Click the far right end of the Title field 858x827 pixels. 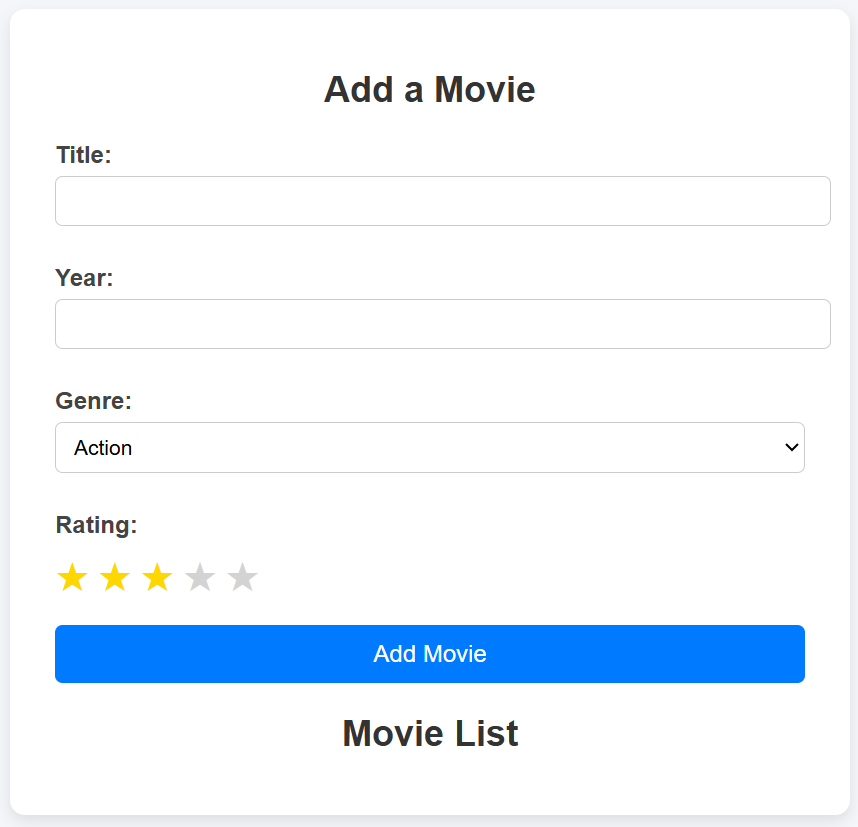815,201
